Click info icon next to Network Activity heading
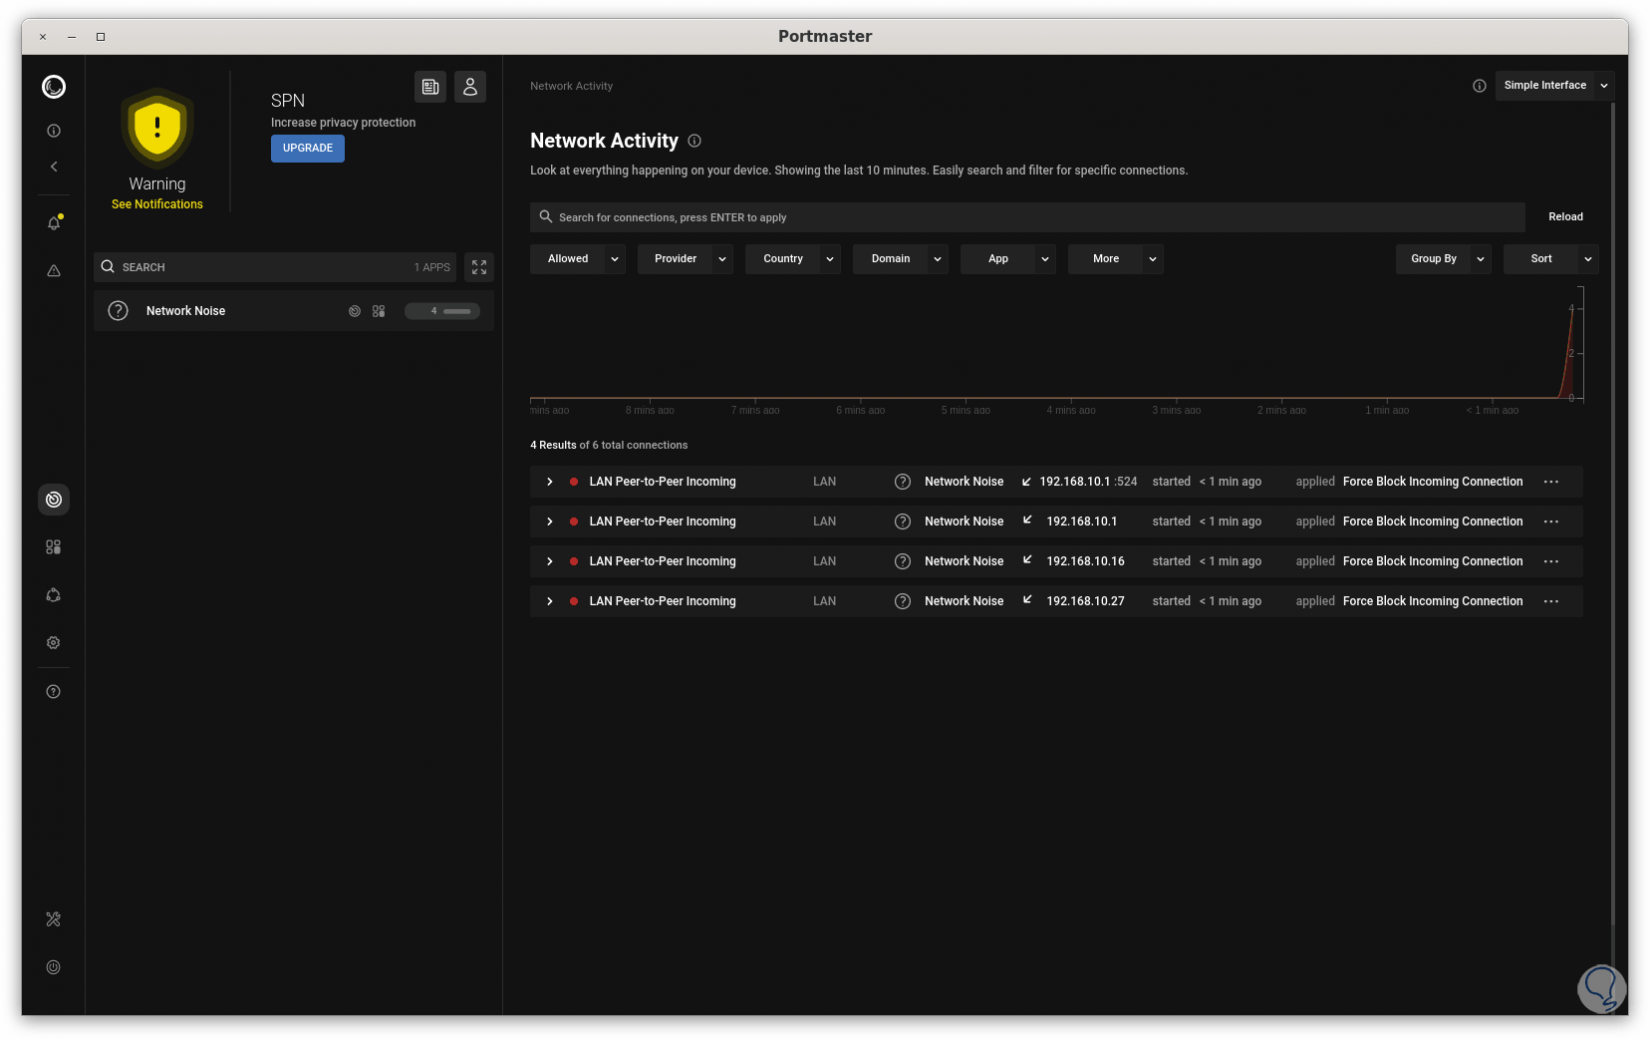Image resolution: width=1650 pixels, height=1040 pixels. [694, 141]
